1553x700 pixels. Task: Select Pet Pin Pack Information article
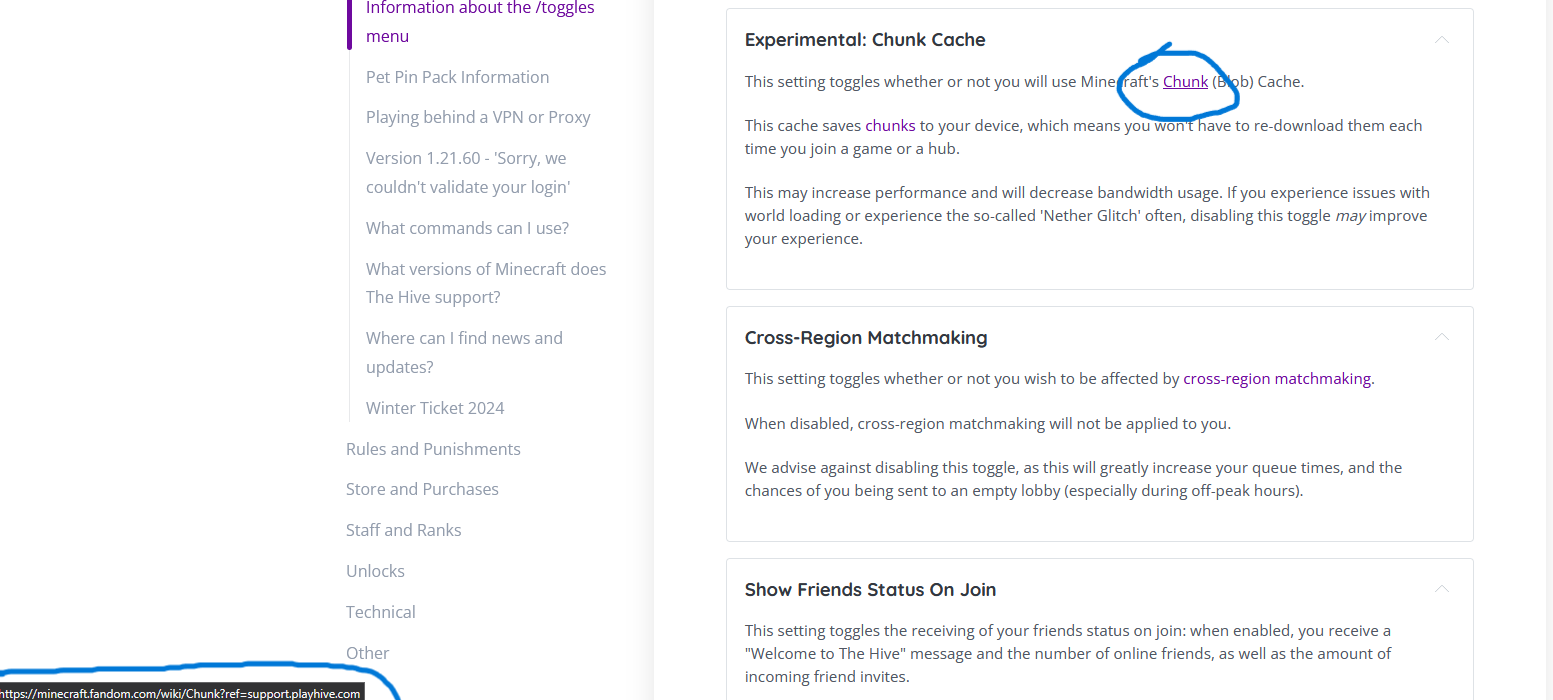(457, 77)
